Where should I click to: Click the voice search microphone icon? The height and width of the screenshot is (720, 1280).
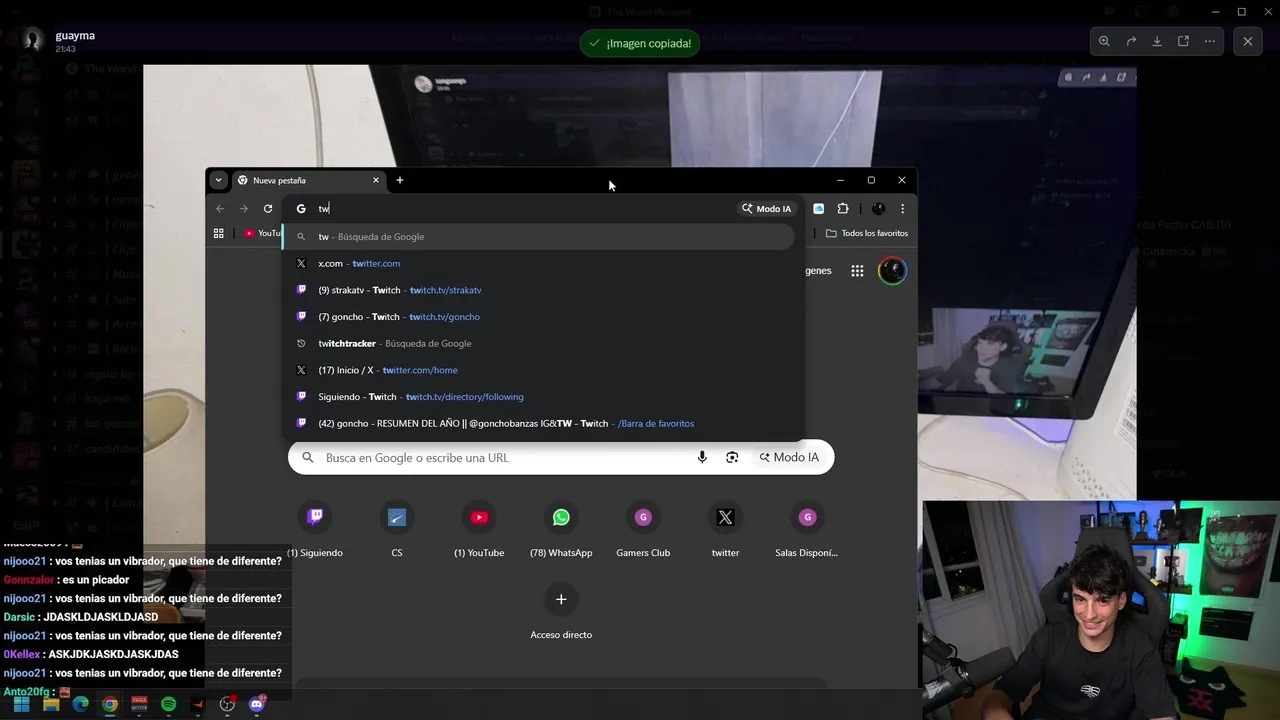click(x=702, y=457)
